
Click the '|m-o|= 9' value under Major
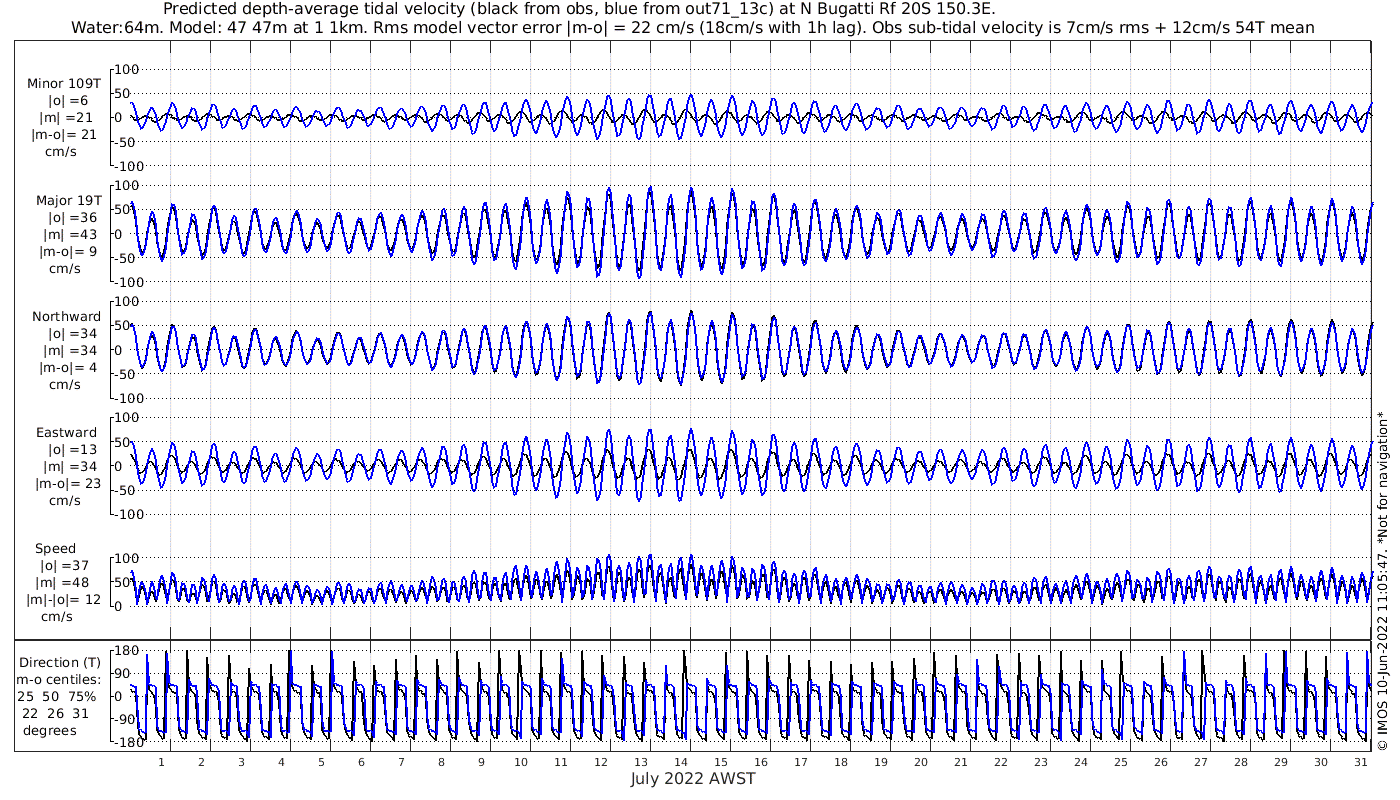[68, 252]
